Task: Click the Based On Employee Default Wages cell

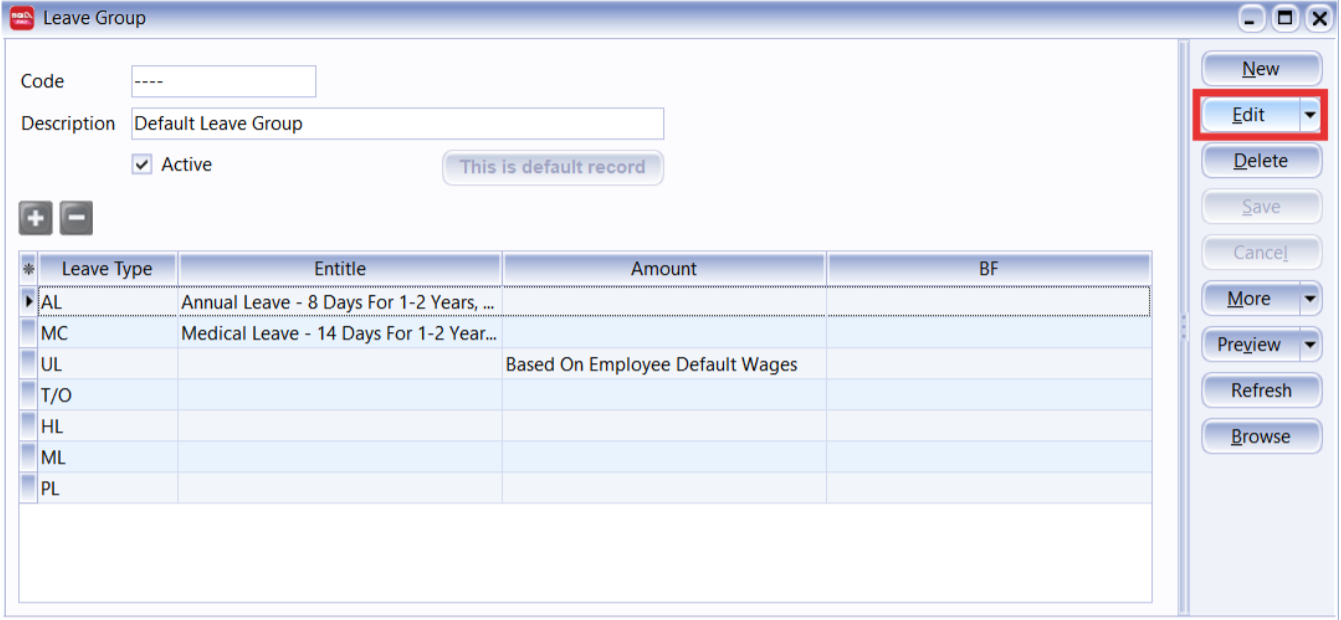Action: [x=664, y=364]
